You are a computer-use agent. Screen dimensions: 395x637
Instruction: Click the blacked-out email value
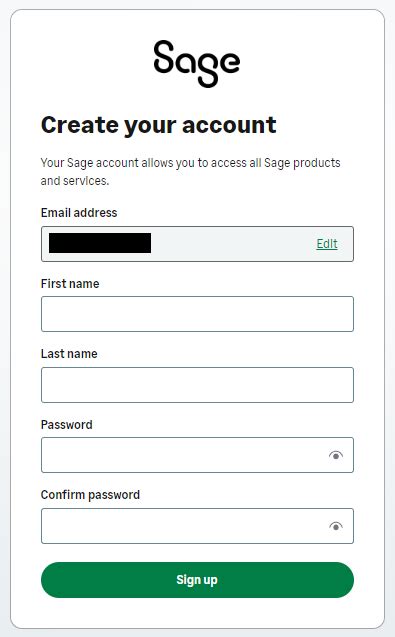(100, 243)
